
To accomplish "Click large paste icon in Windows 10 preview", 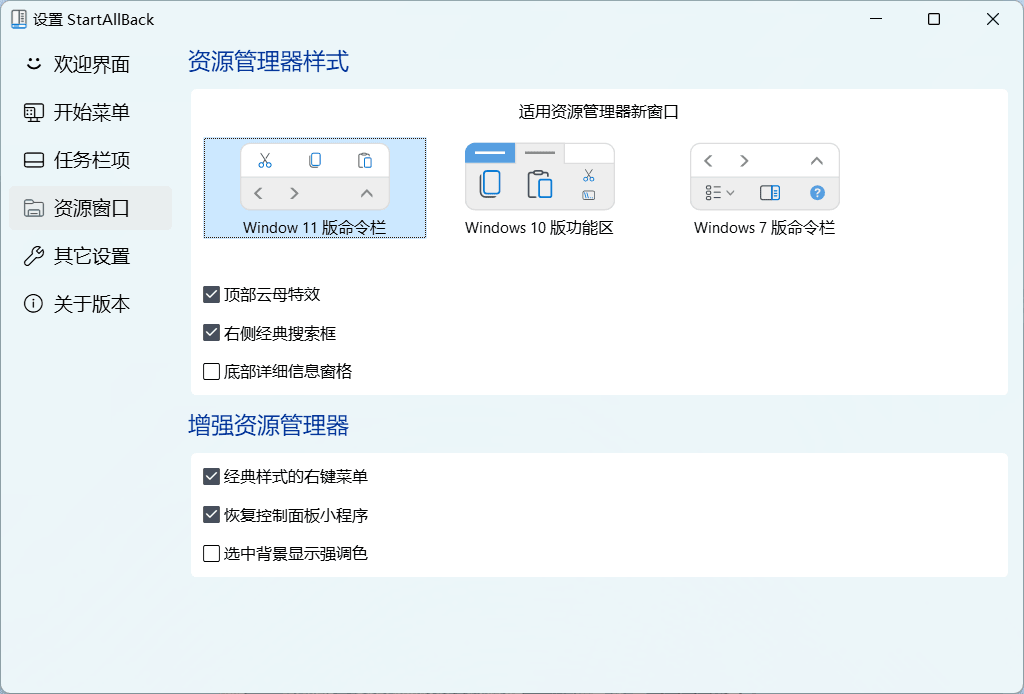I will pyautogui.click(x=539, y=183).
